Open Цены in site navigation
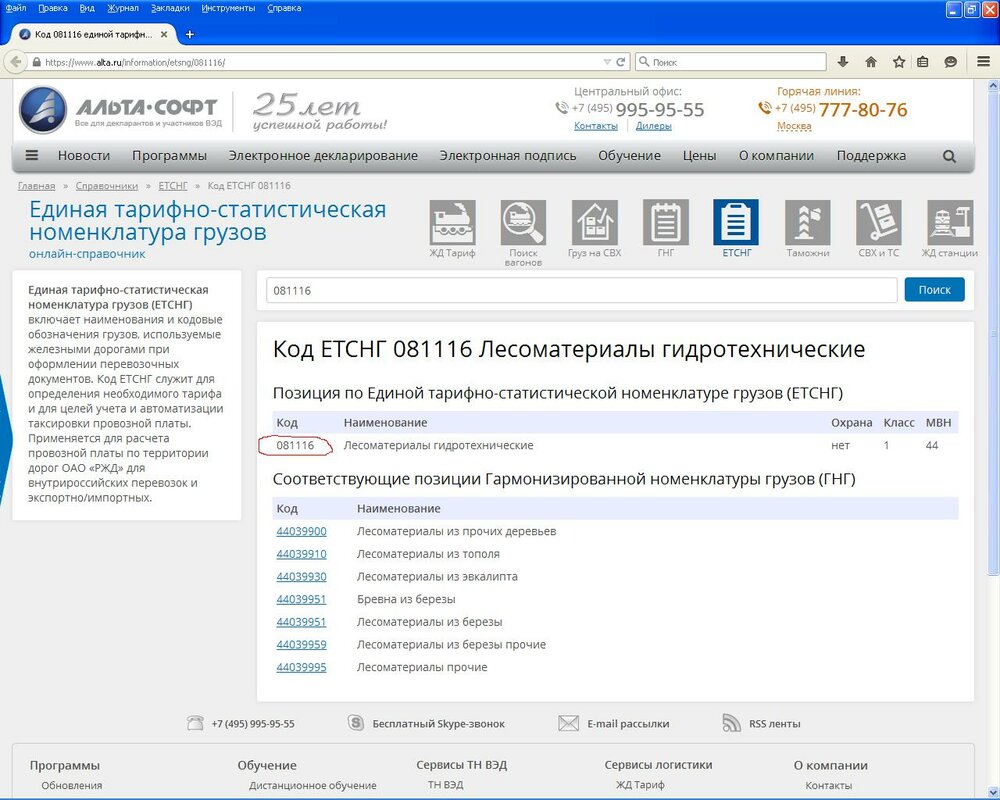Screen dimensions: 1000x800 click(699, 156)
